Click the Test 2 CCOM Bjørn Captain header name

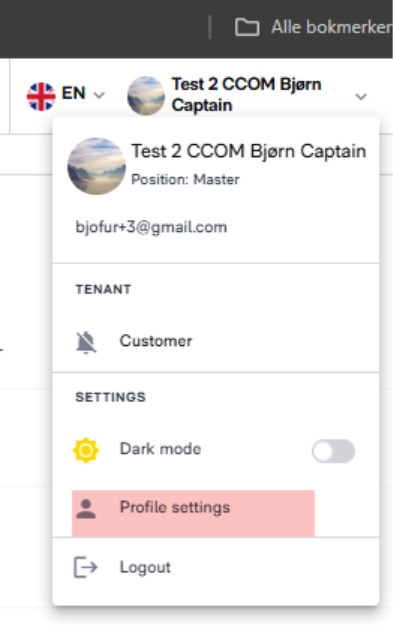tap(246, 95)
